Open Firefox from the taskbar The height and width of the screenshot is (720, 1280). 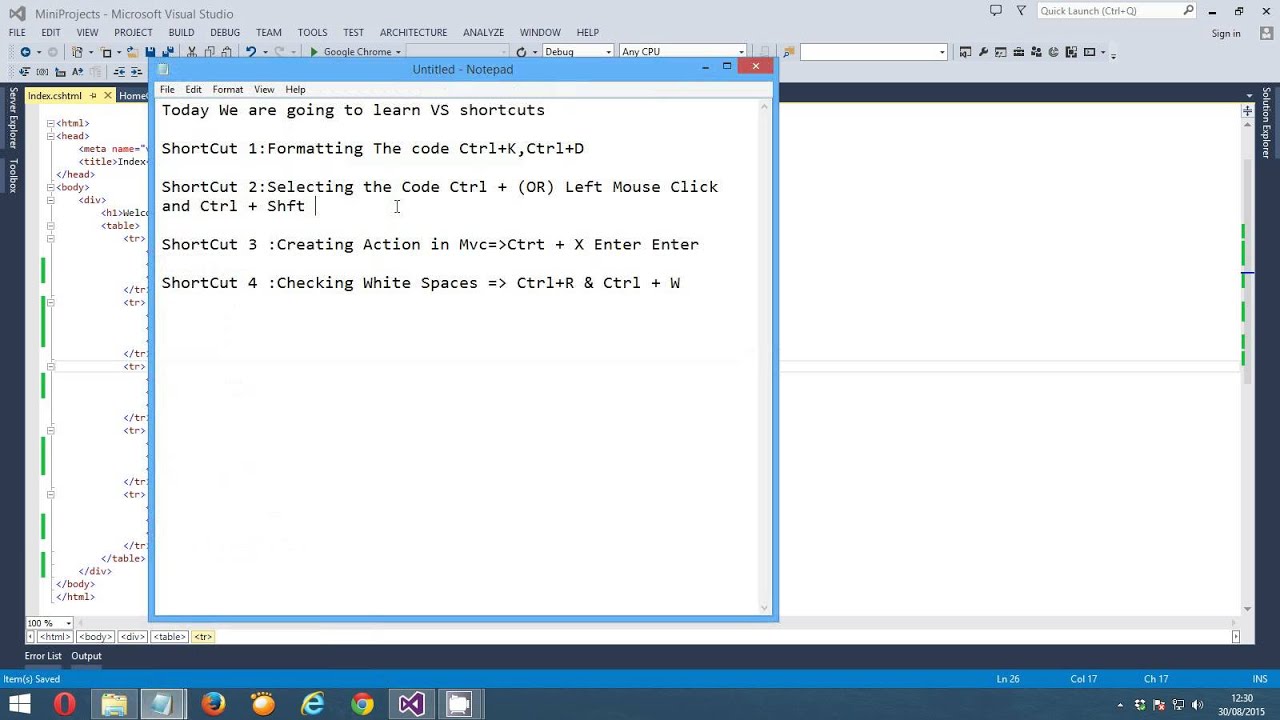pyautogui.click(x=213, y=704)
